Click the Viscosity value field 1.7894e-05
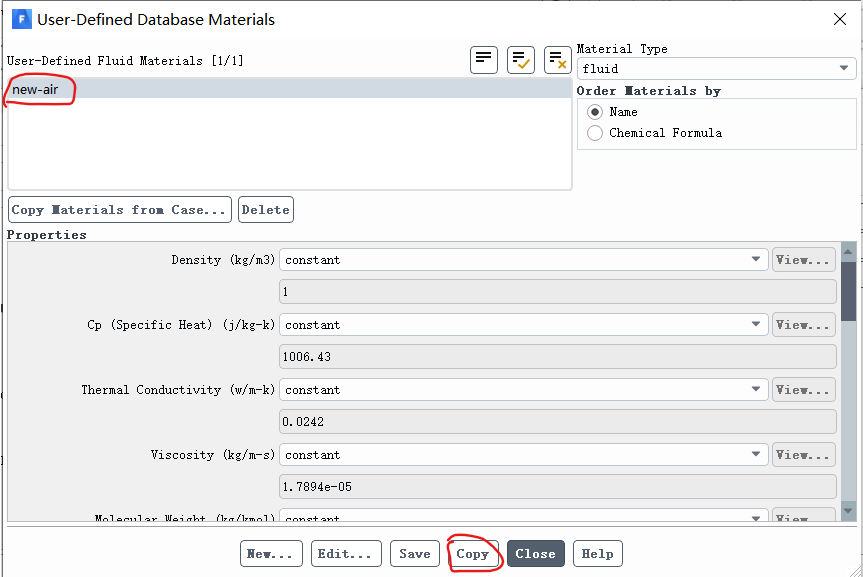 point(558,487)
